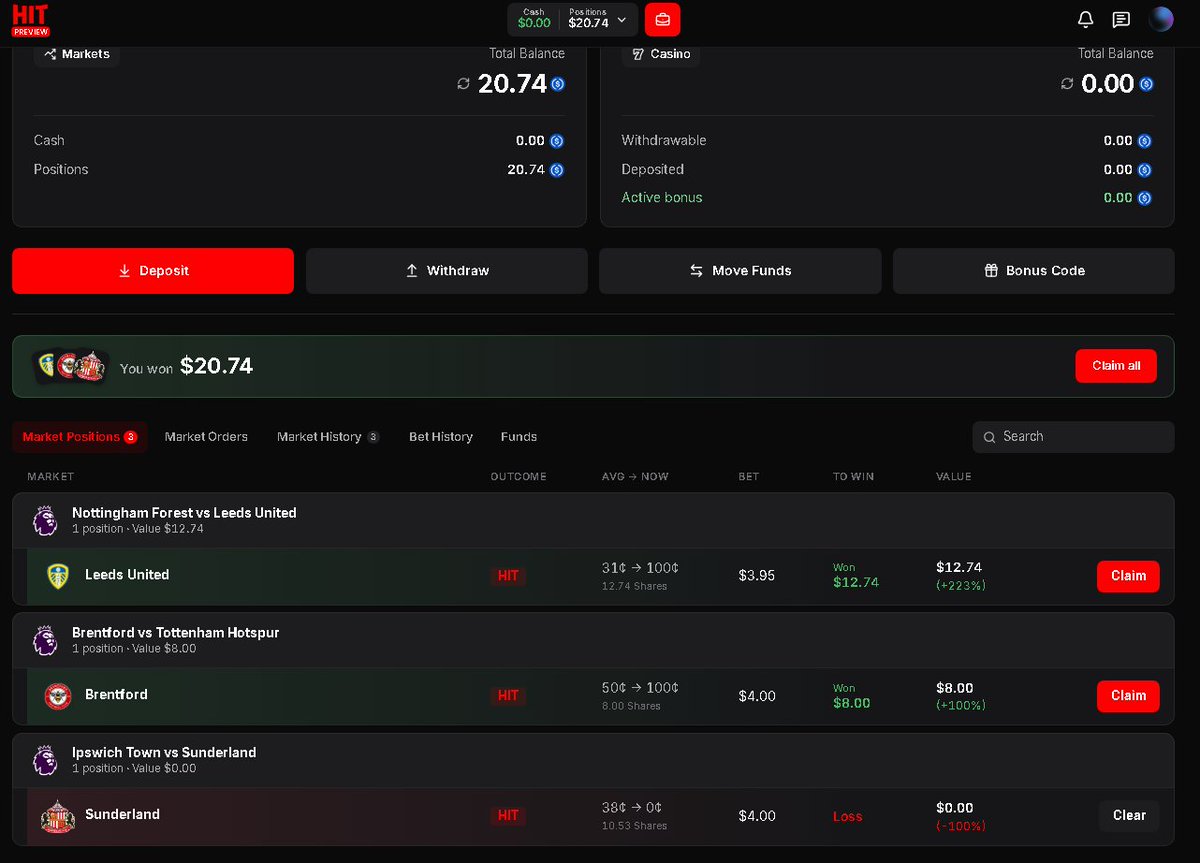This screenshot has height=863, width=1200.
Task: Click the Sunderland outcome name
Action: 122,815
